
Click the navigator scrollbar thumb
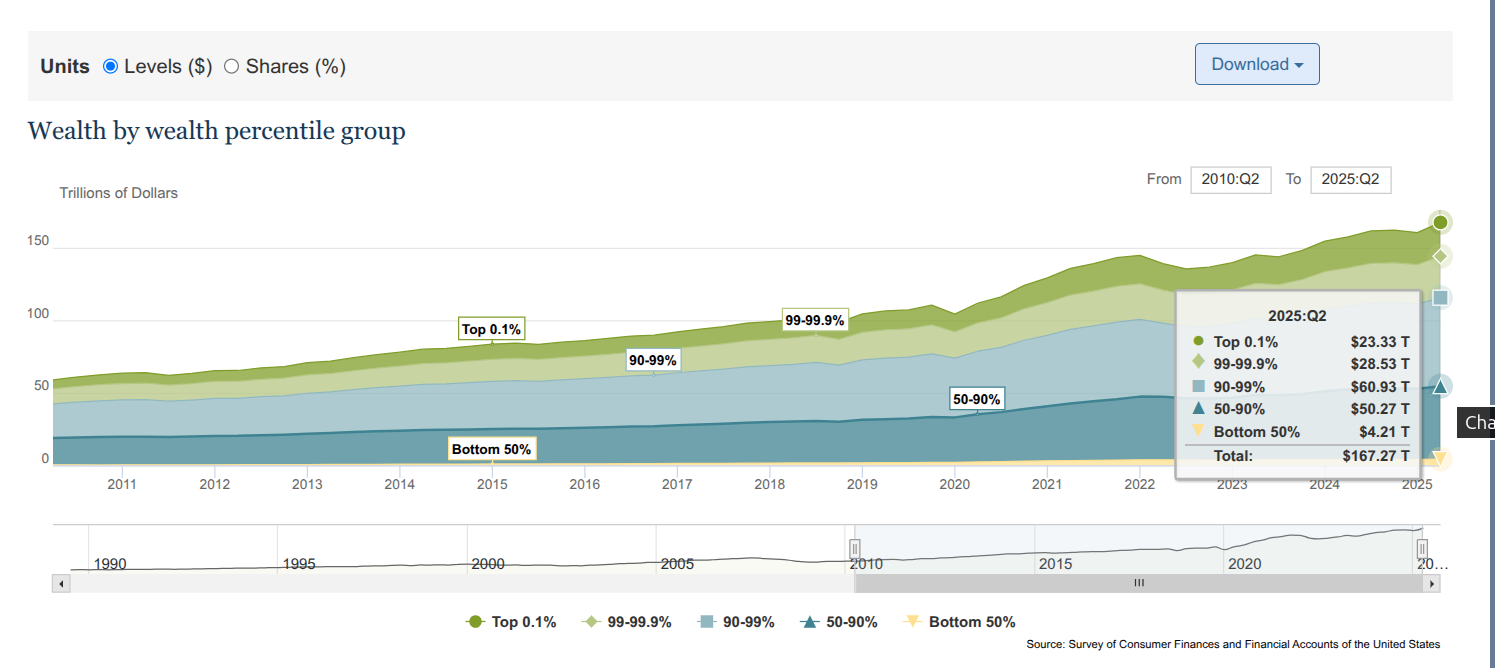(1138, 583)
